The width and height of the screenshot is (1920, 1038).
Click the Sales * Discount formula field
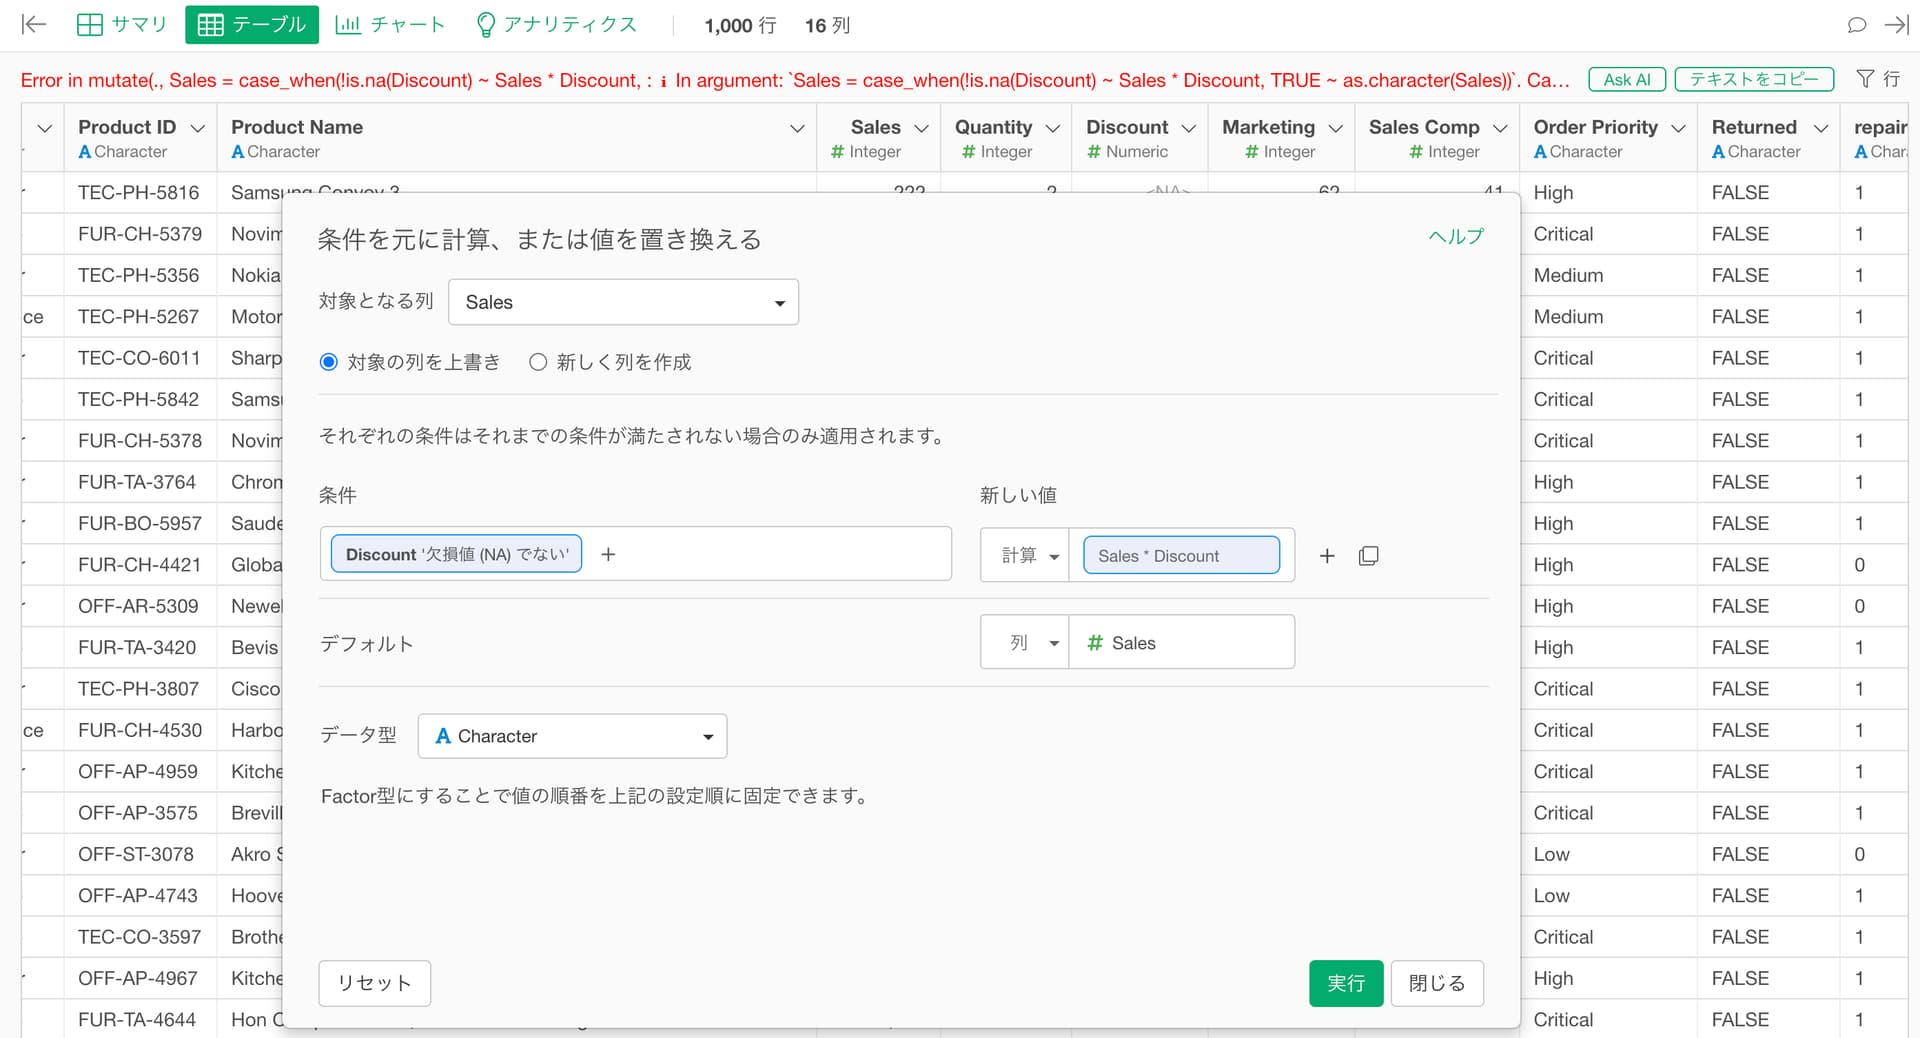click(x=1181, y=556)
